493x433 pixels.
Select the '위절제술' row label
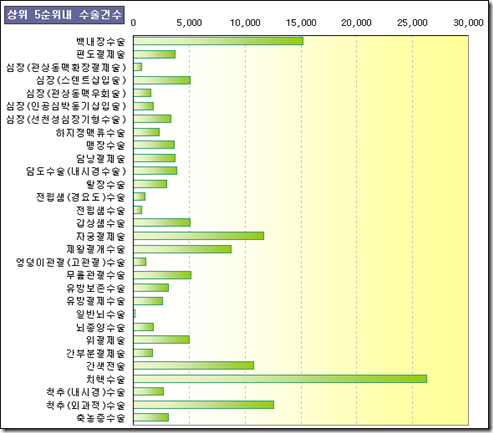pos(105,340)
